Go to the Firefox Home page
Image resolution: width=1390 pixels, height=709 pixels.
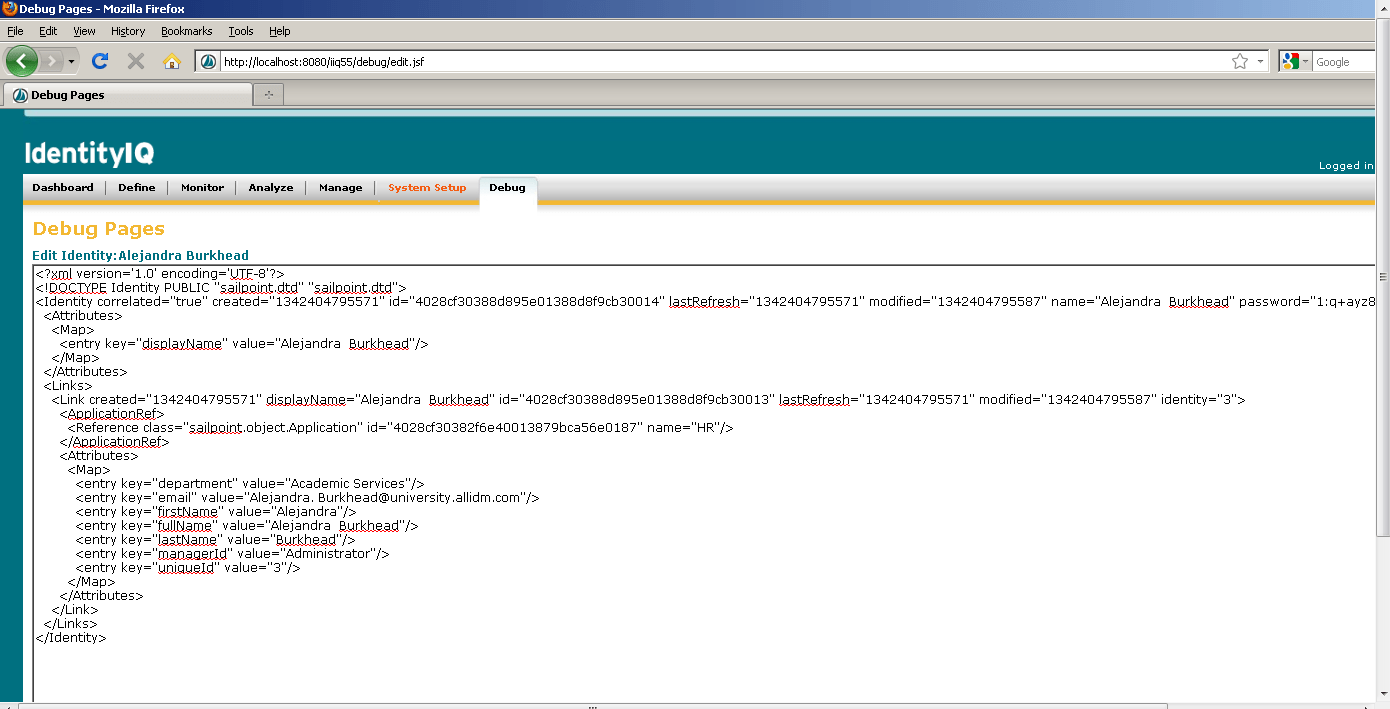click(x=171, y=61)
